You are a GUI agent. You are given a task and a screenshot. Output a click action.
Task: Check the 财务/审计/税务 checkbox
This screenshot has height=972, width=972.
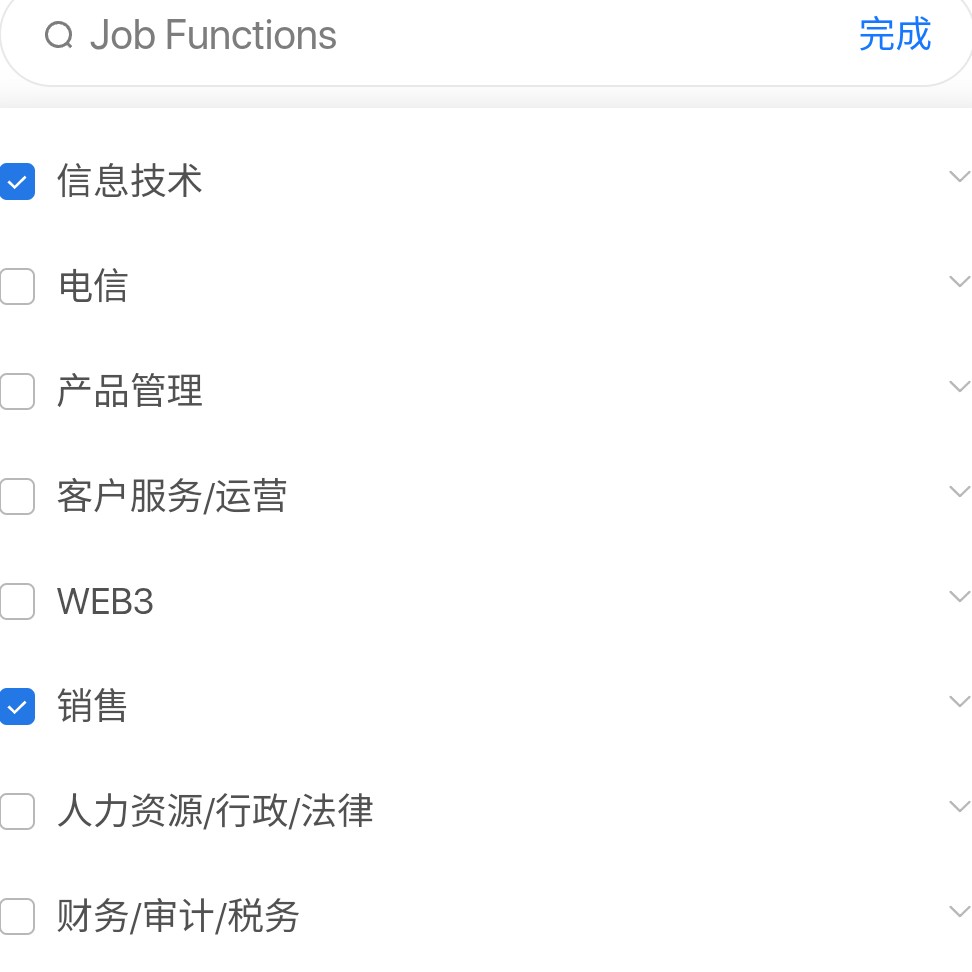17,916
